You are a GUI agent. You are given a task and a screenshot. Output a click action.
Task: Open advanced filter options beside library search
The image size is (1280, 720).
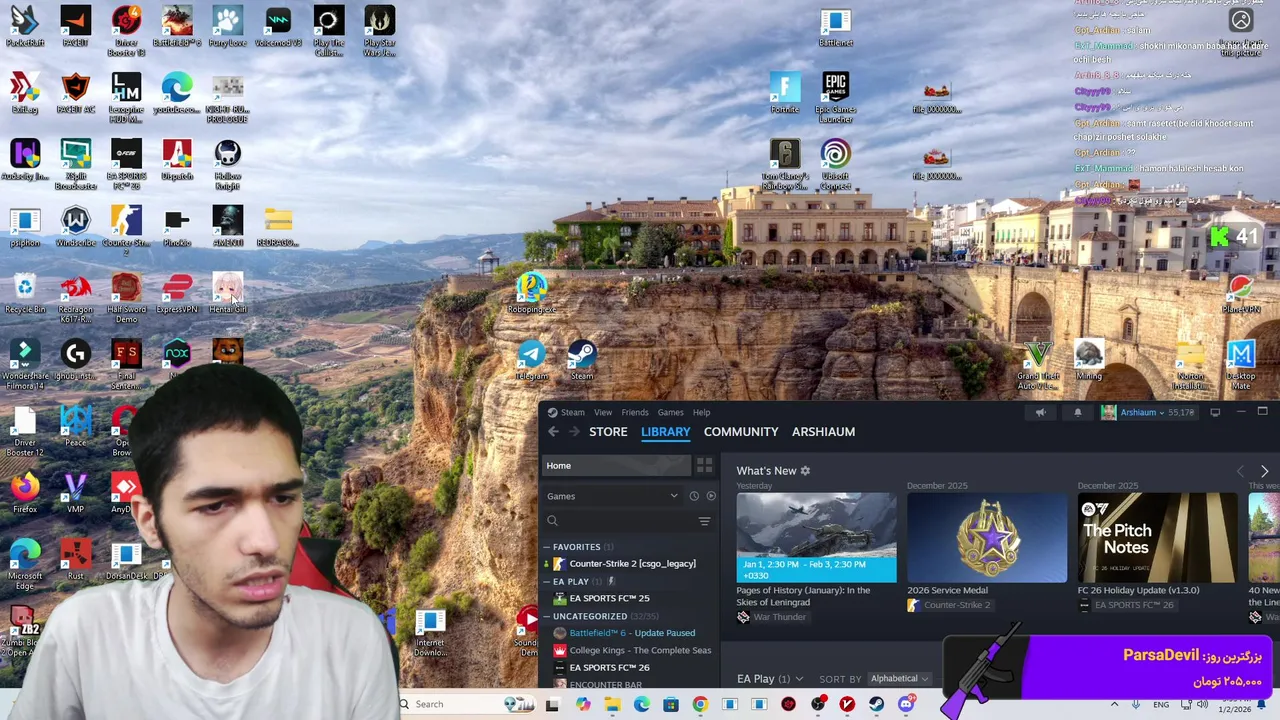point(704,521)
